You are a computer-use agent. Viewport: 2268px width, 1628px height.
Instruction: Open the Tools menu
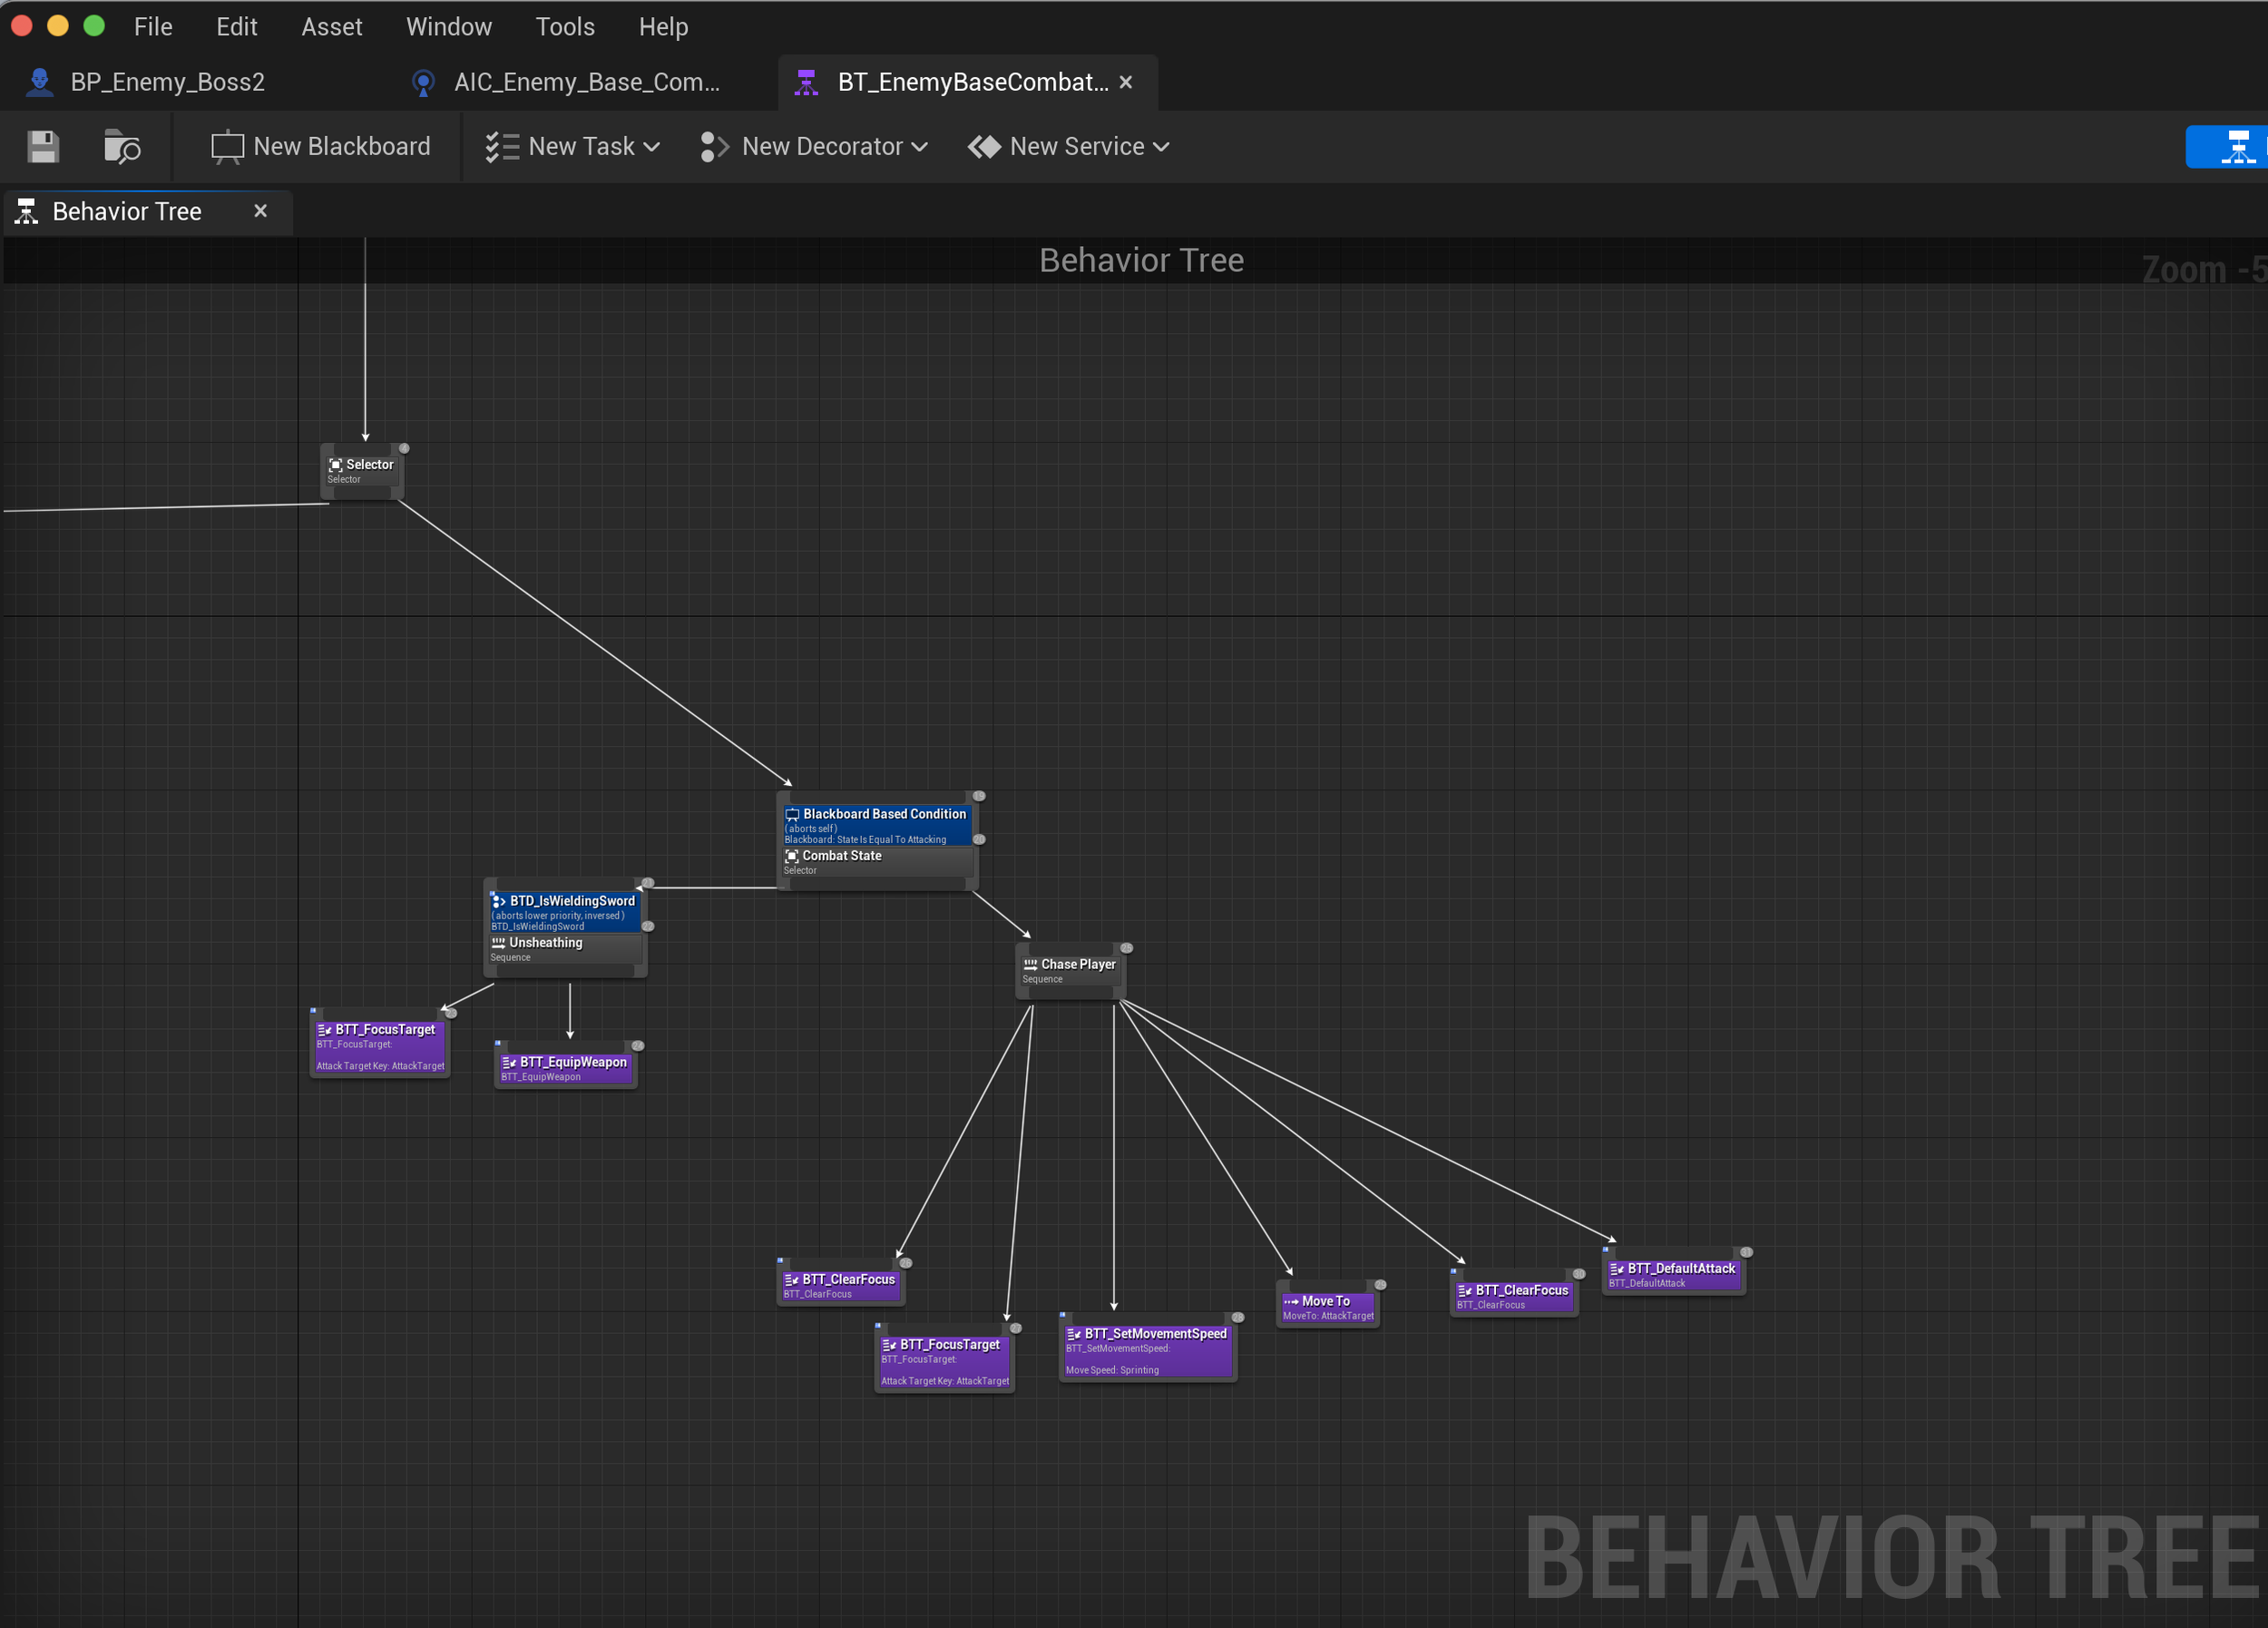(x=564, y=27)
